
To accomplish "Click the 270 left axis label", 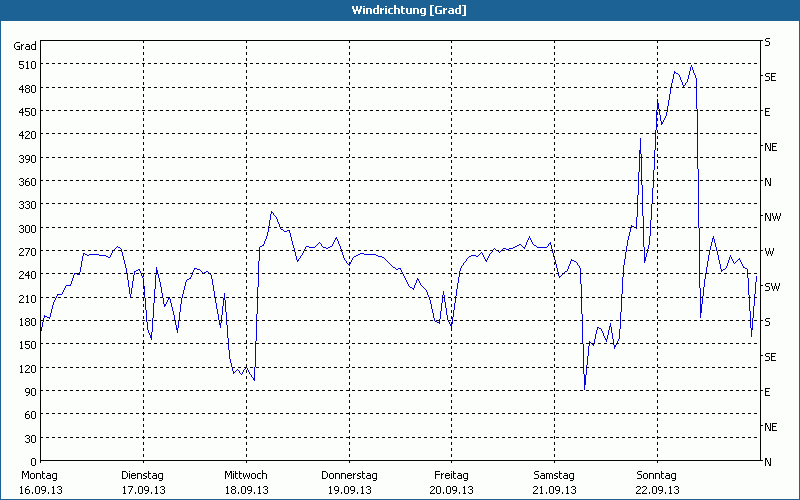I will (x=28, y=252).
